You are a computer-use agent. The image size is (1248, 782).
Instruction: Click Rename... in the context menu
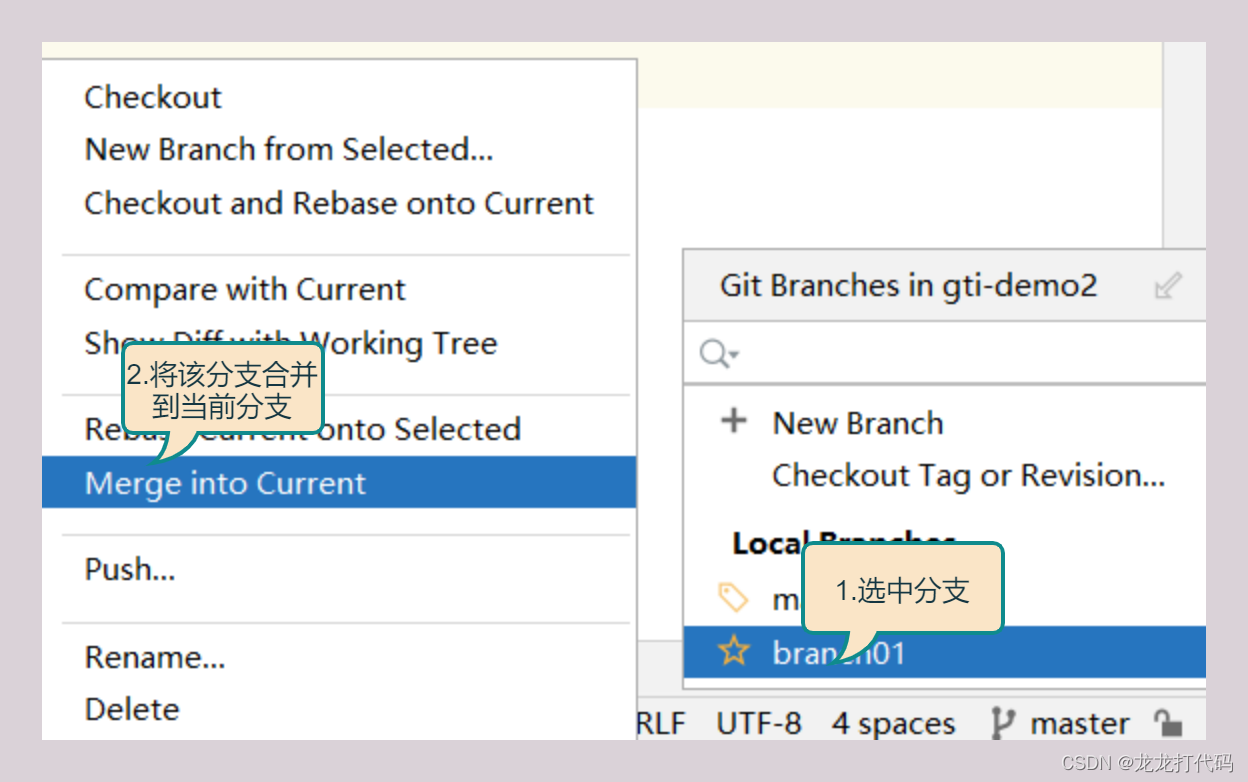(155, 657)
